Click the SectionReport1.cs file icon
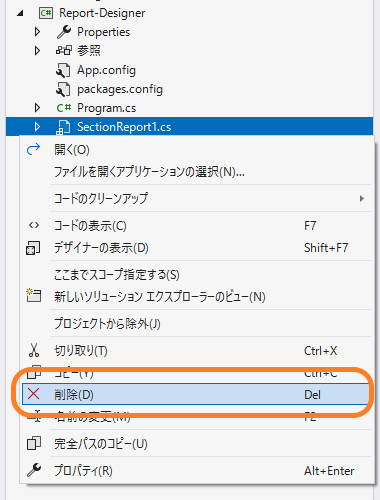The height and width of the screenshot is (500, 380). pyautogui.click(x=63, y=128)
